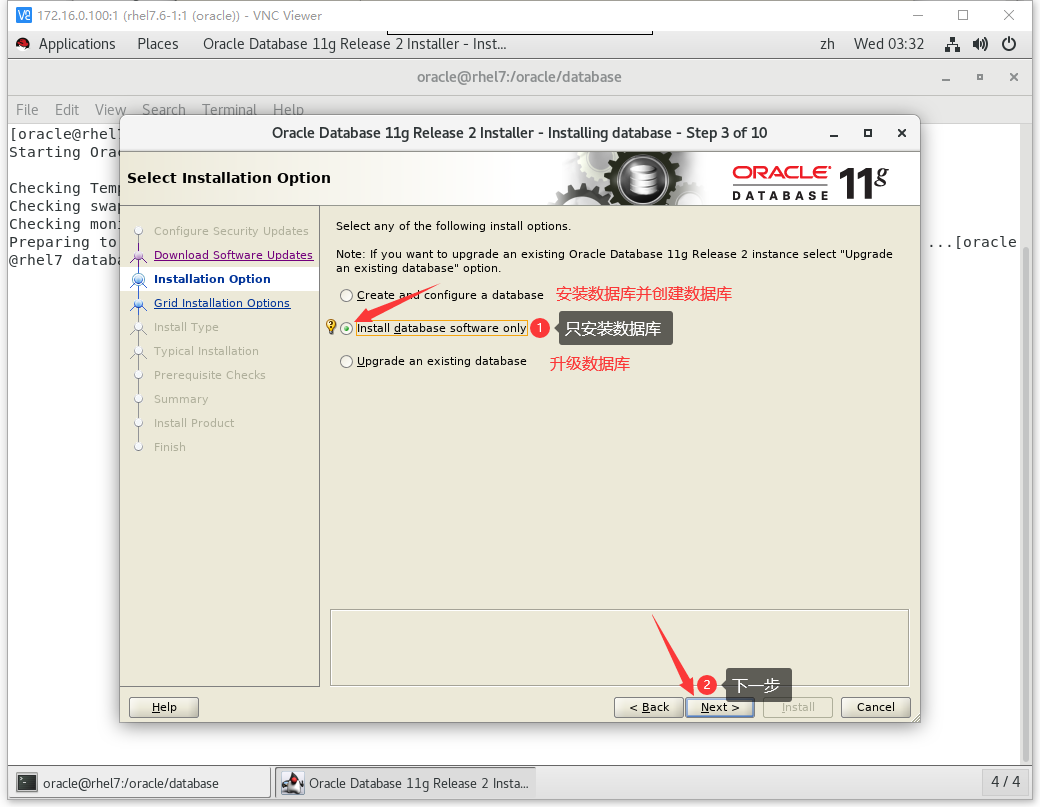Click the Oracle installer icon in bottom taskbar
1040x807 pixels.
point(292,782)
